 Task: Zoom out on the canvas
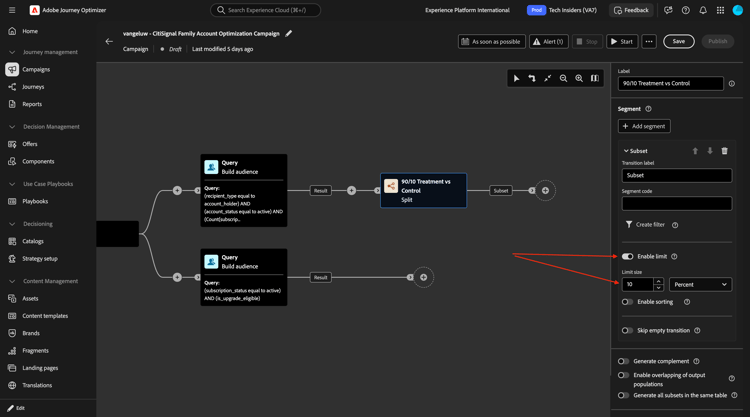tap(563, 78)
